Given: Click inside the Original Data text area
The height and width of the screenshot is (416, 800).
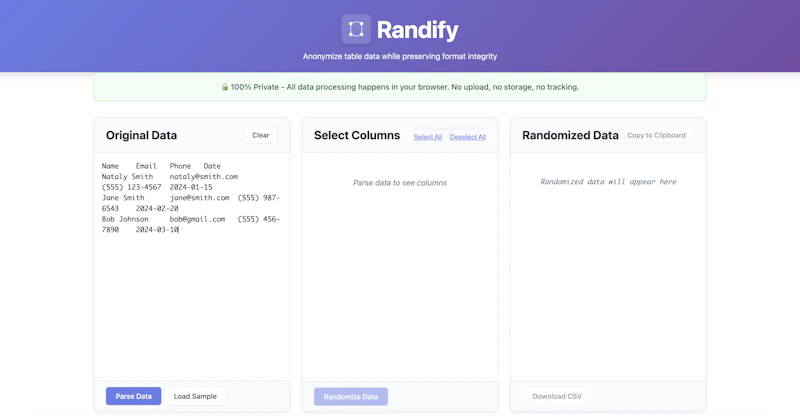Looking at the screenshot, I should pos(192,268).
